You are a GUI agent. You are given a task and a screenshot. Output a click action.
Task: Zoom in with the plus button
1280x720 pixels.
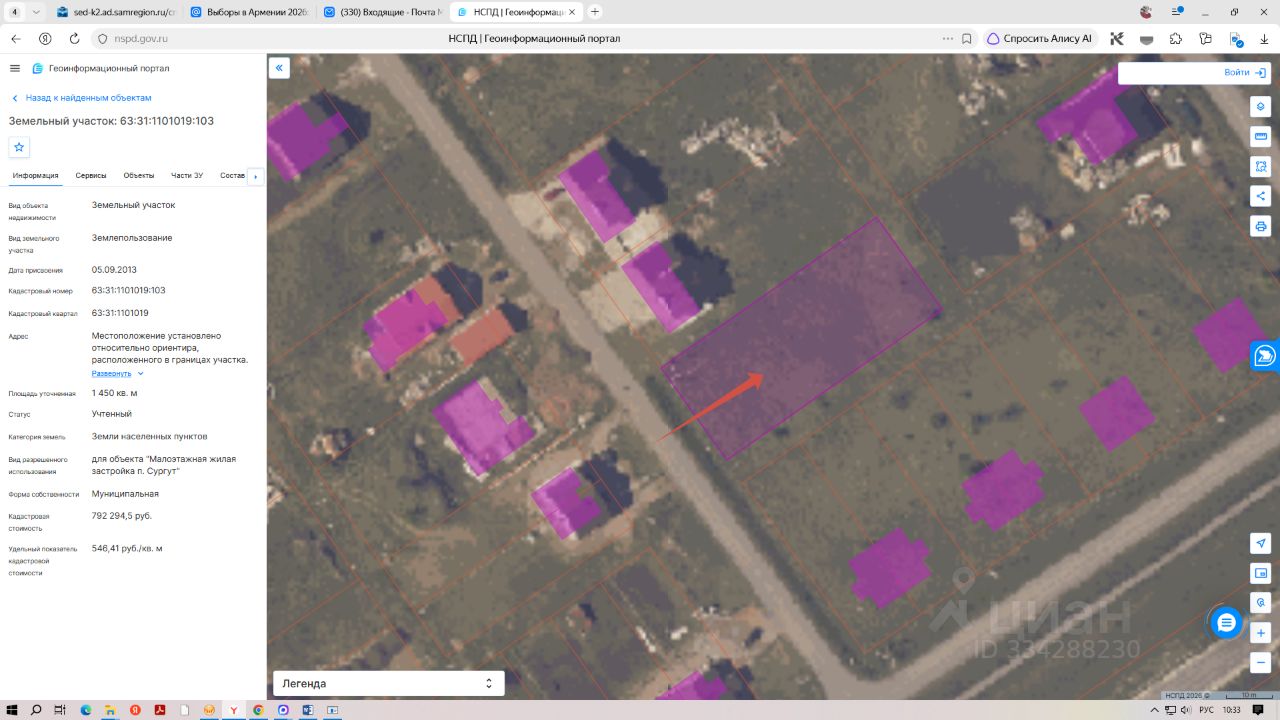click(1260, 633)
